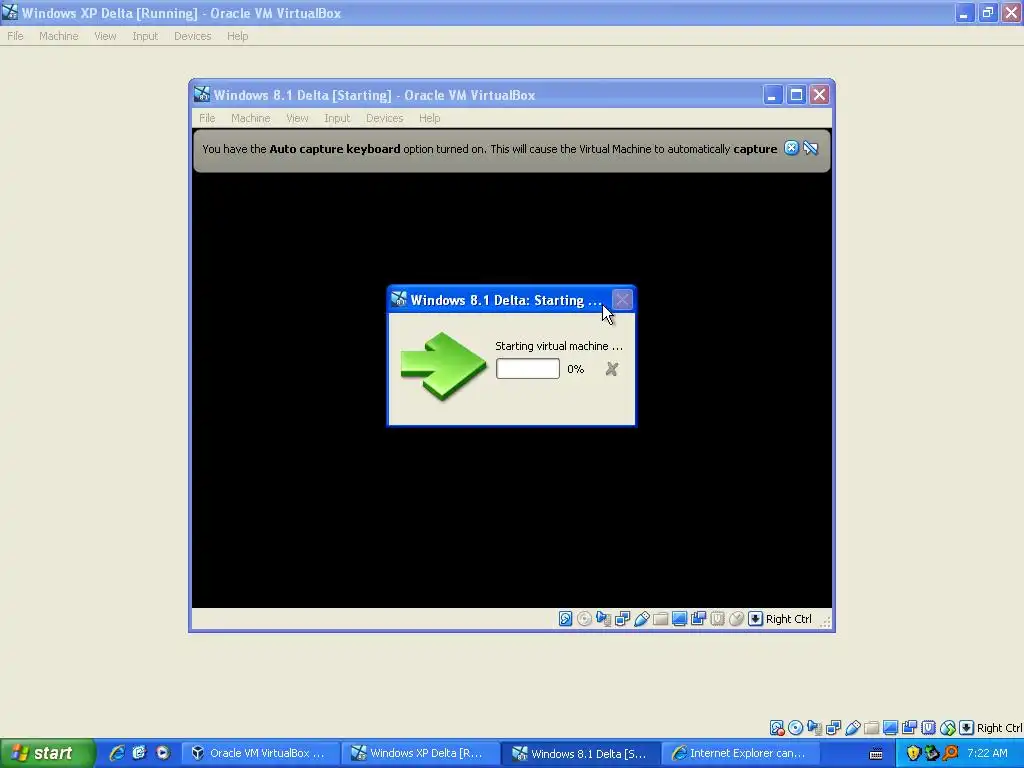Open Input menu in Windows 8.1 Delta window

(337, 118)
